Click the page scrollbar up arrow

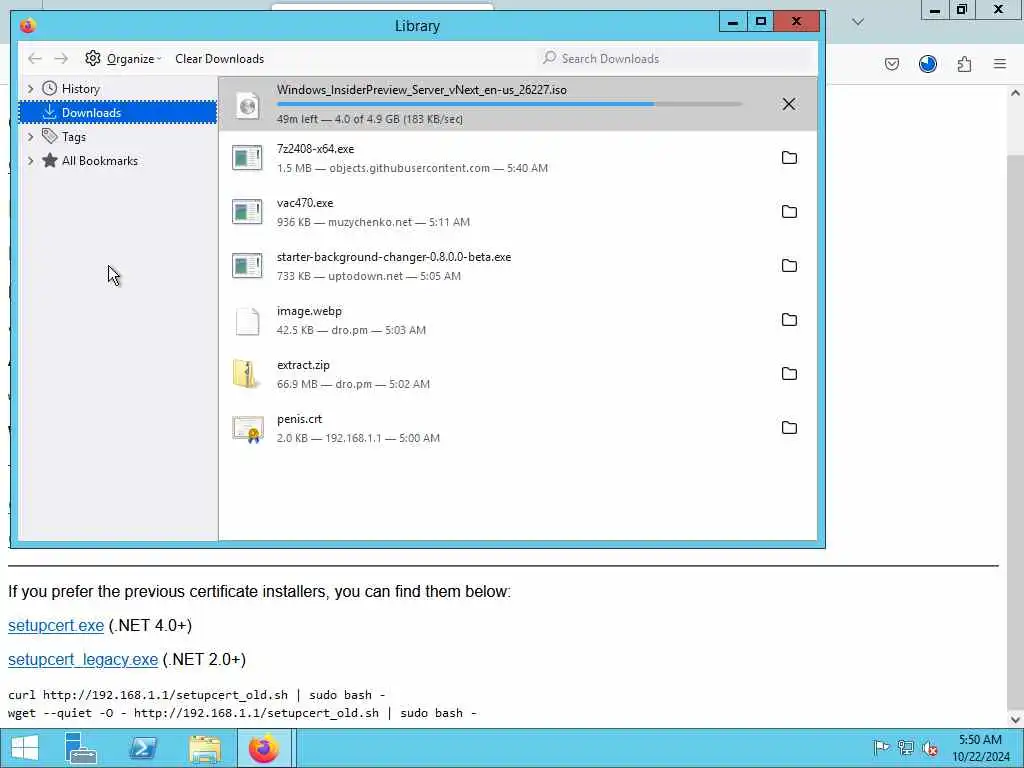click(x=1016, y=93)
